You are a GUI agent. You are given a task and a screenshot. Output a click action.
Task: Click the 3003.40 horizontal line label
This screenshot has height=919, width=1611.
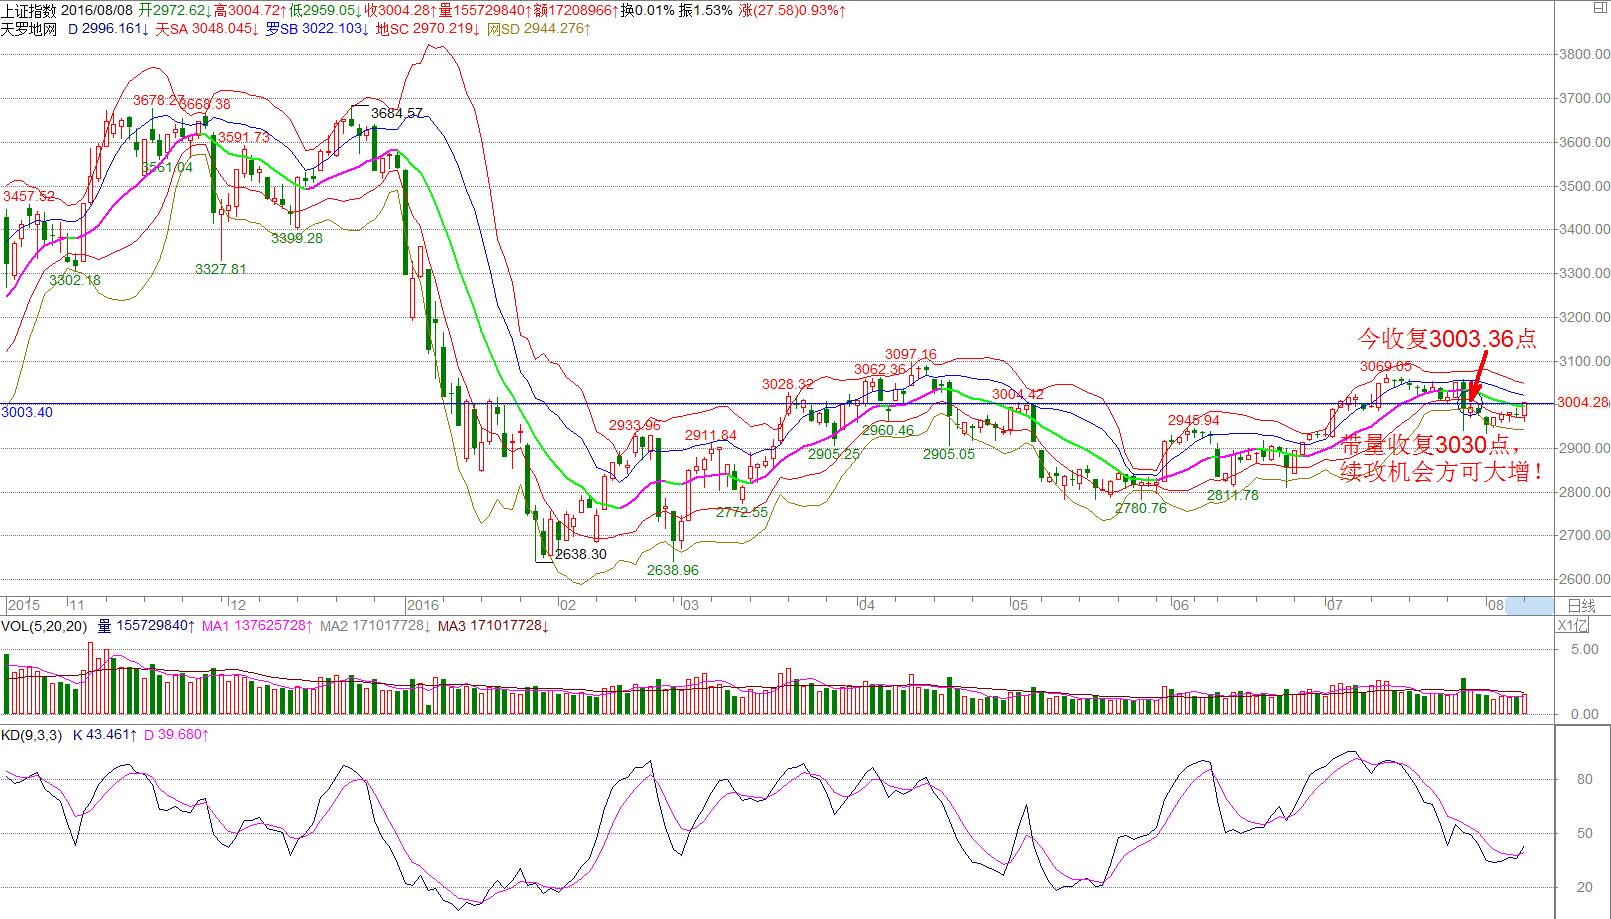28,412
